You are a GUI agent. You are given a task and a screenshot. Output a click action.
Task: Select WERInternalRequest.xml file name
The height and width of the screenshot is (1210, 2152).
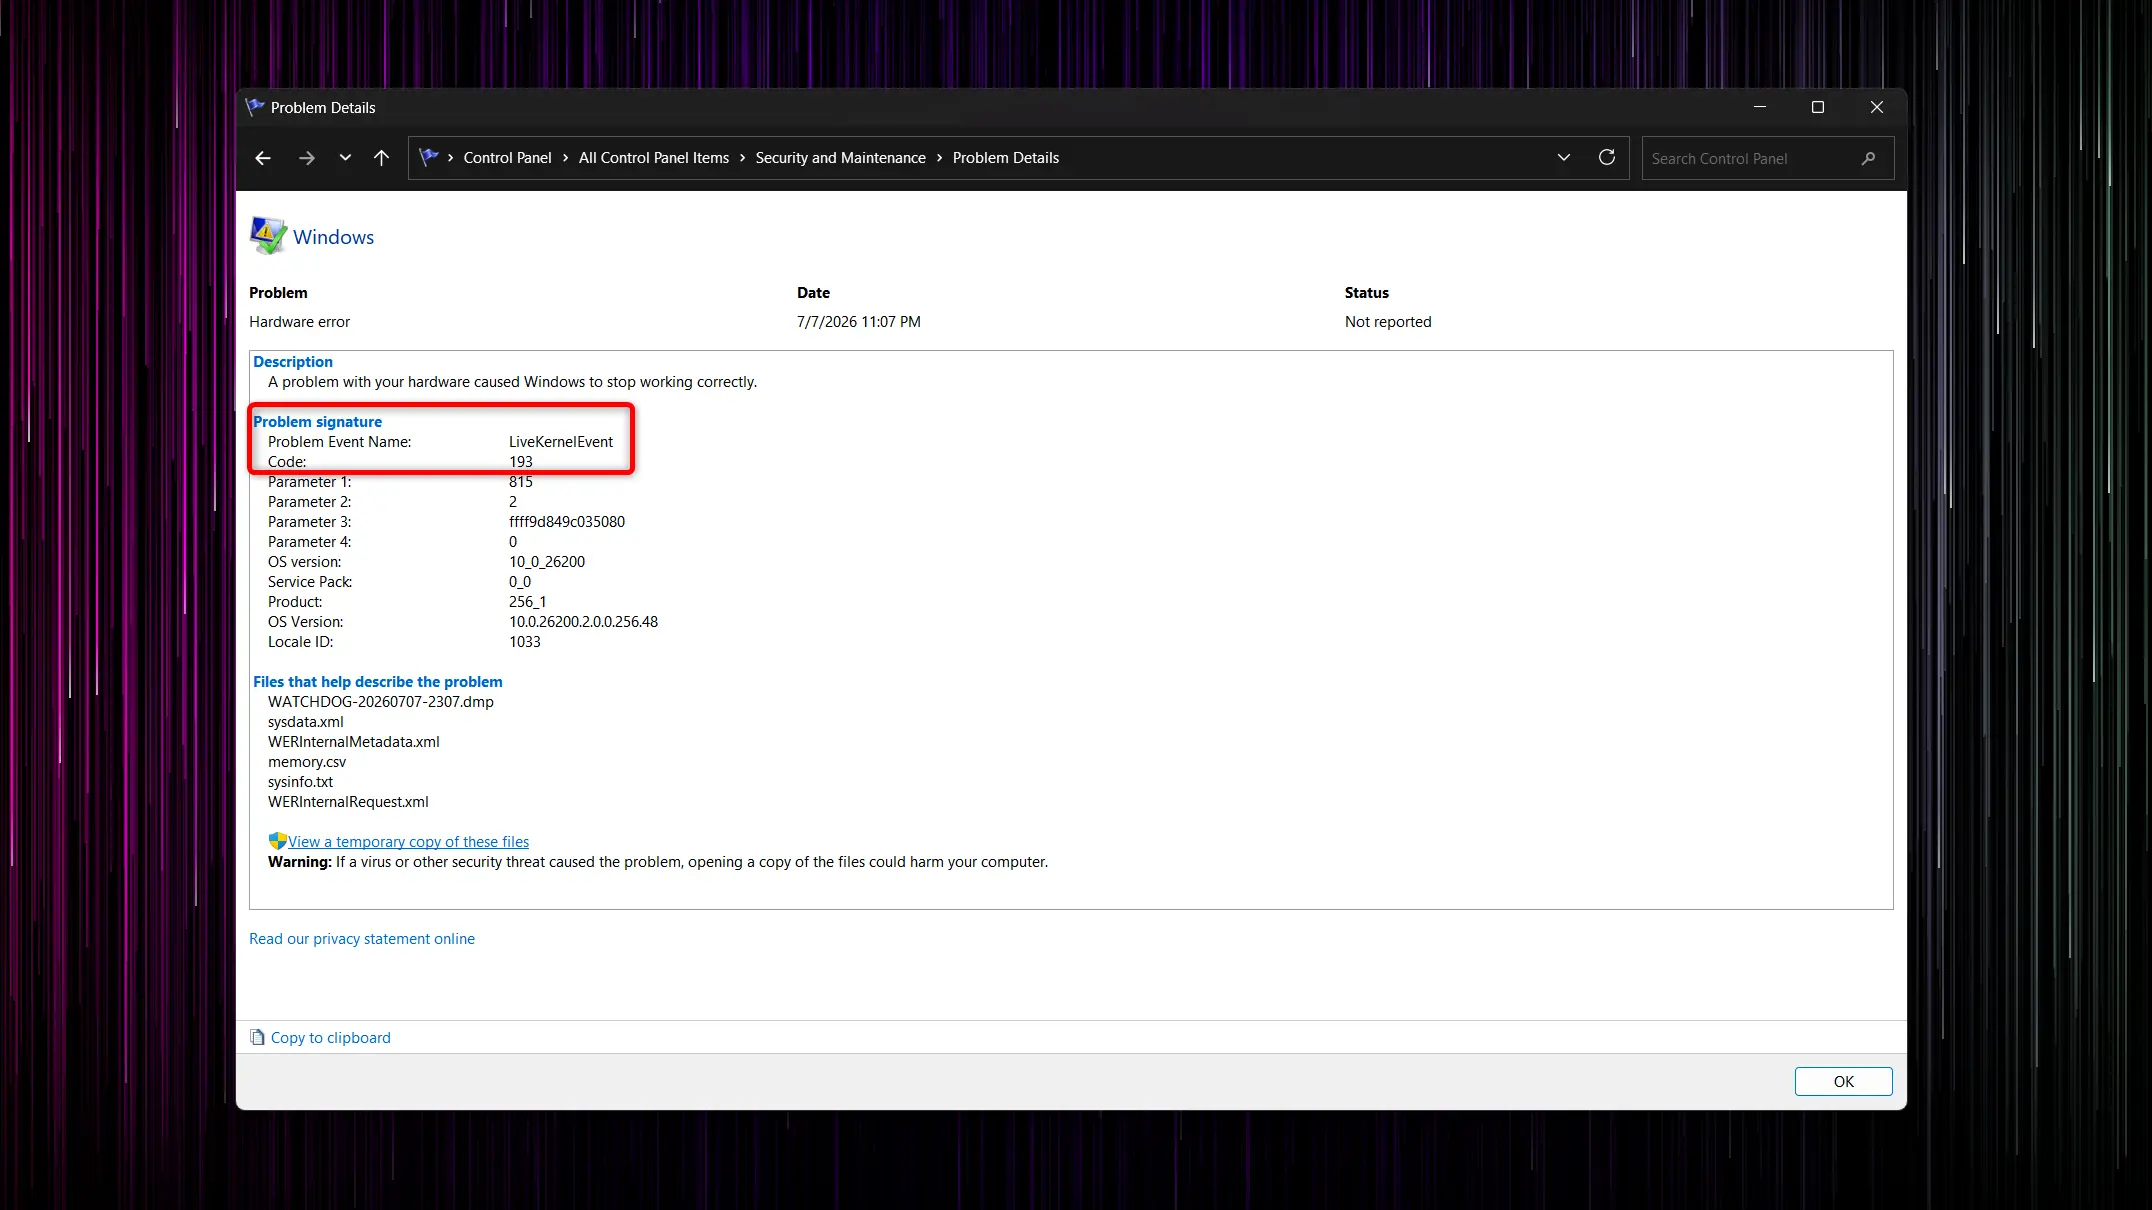pos(348,802)
